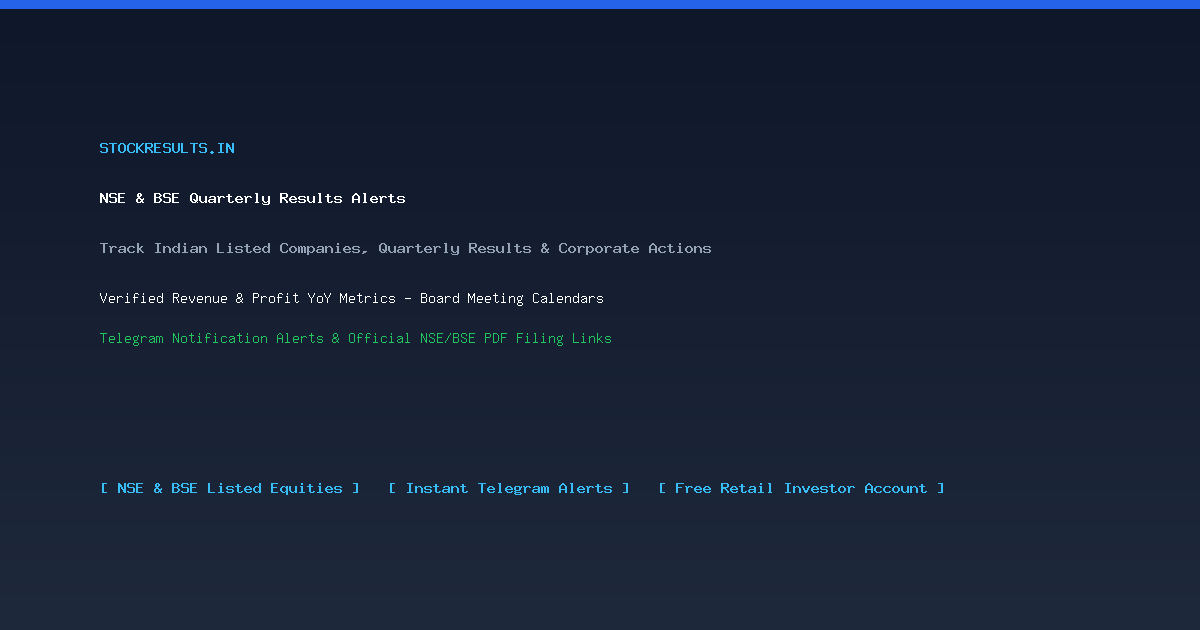Click the STOCKRESULTS.IN site name
Viewport: 1200px width, 630px height.
167,148
